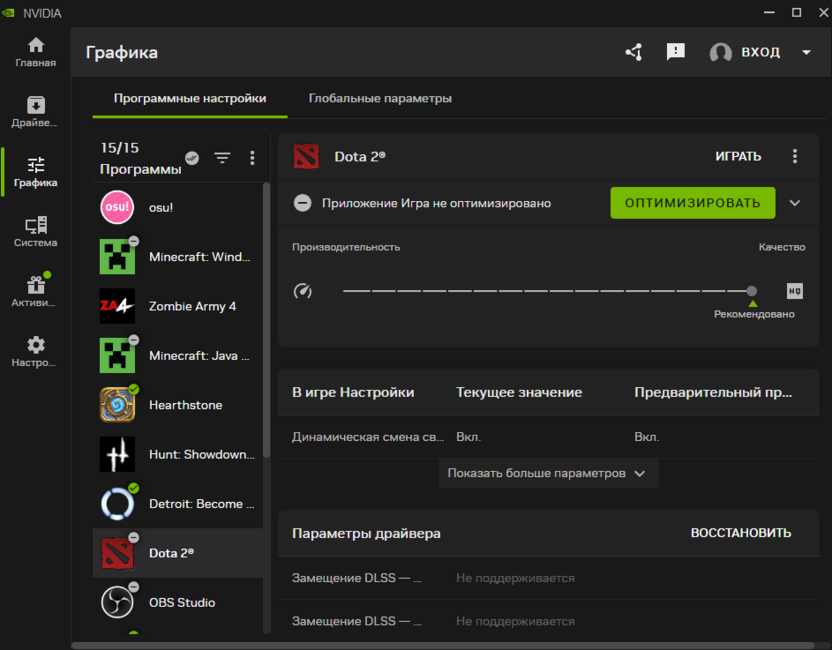The width and height of the screenshot is (832, 650).
Task: Expand Показать больше параметров
Action: (x=548, y=473)
